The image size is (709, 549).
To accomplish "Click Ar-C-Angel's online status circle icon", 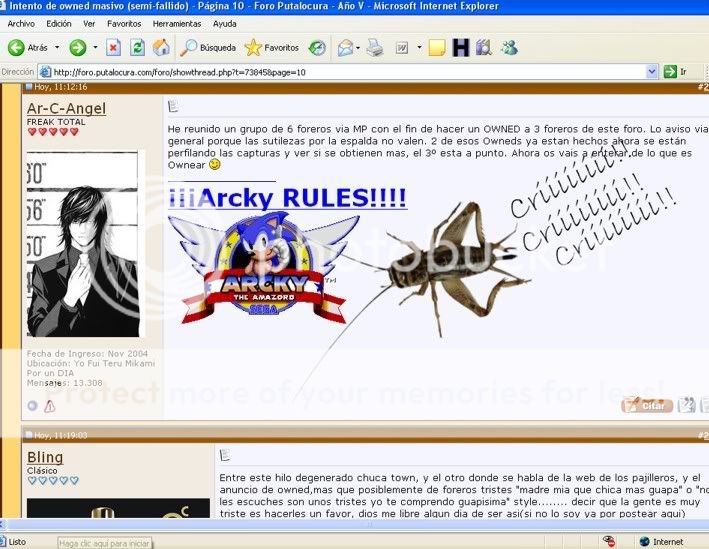I will click(33, 406).
